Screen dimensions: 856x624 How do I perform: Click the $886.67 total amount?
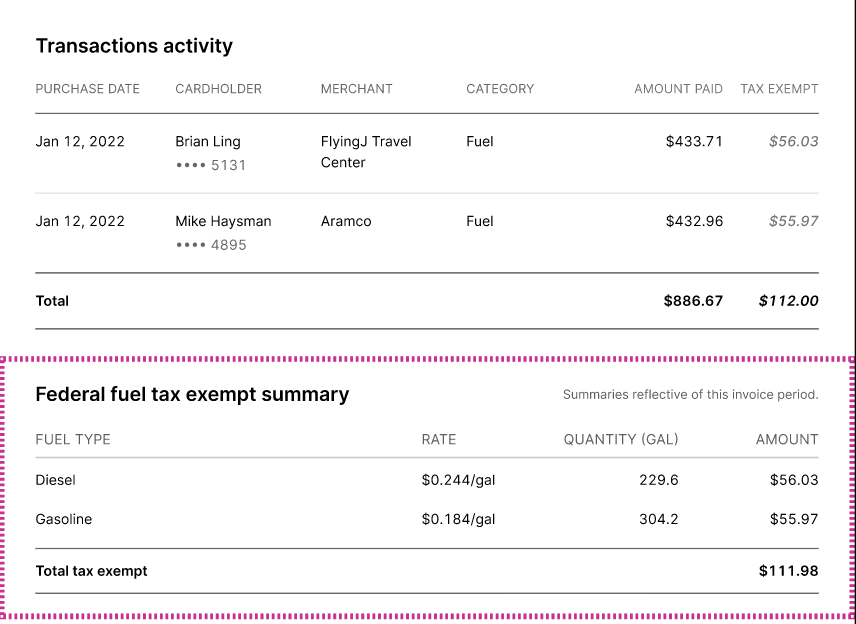pyautogui.click(x=693, y=301)
